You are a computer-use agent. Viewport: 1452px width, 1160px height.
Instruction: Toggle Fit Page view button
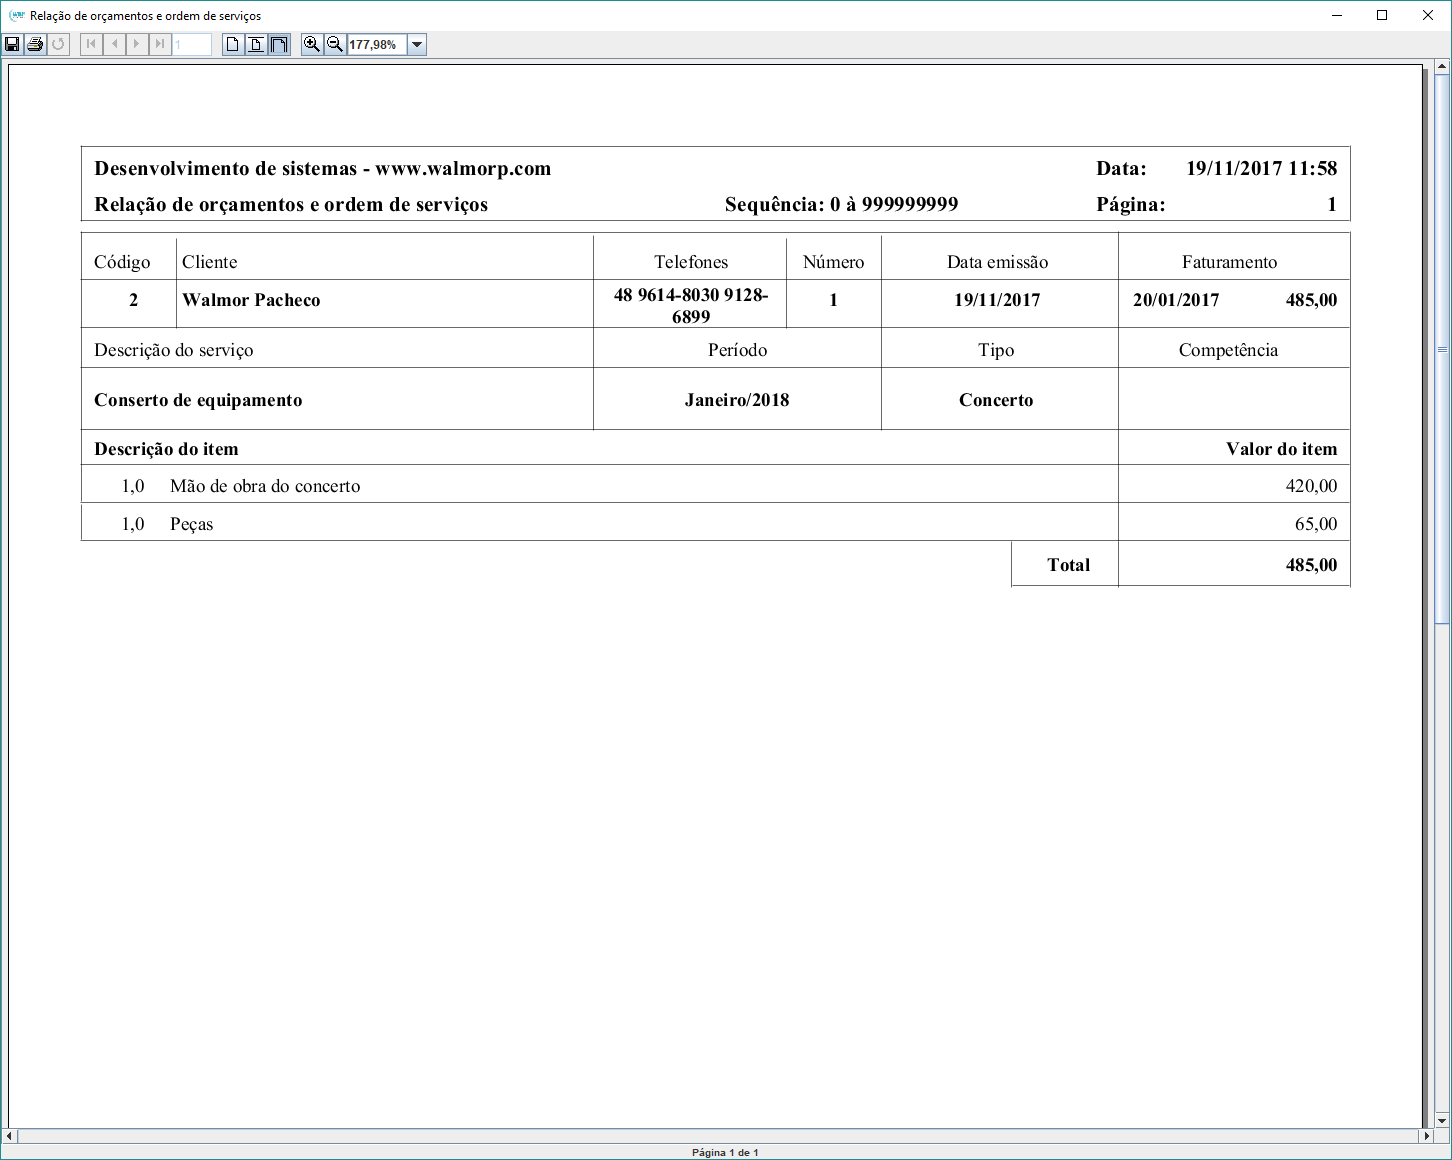(x=256, y=44)
